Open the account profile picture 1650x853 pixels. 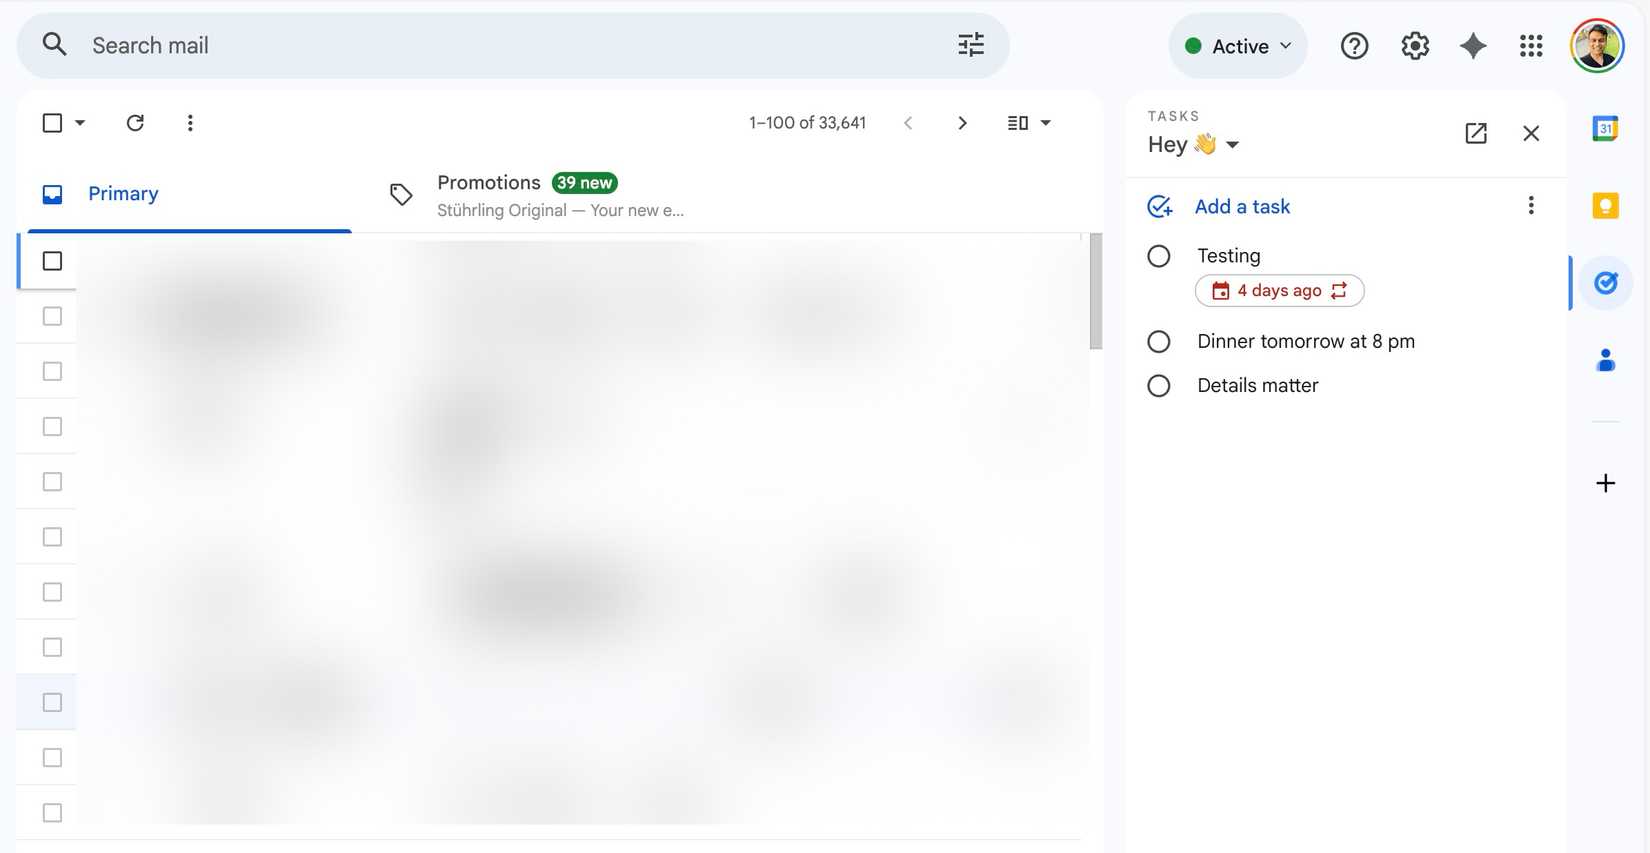(1597, 46)
